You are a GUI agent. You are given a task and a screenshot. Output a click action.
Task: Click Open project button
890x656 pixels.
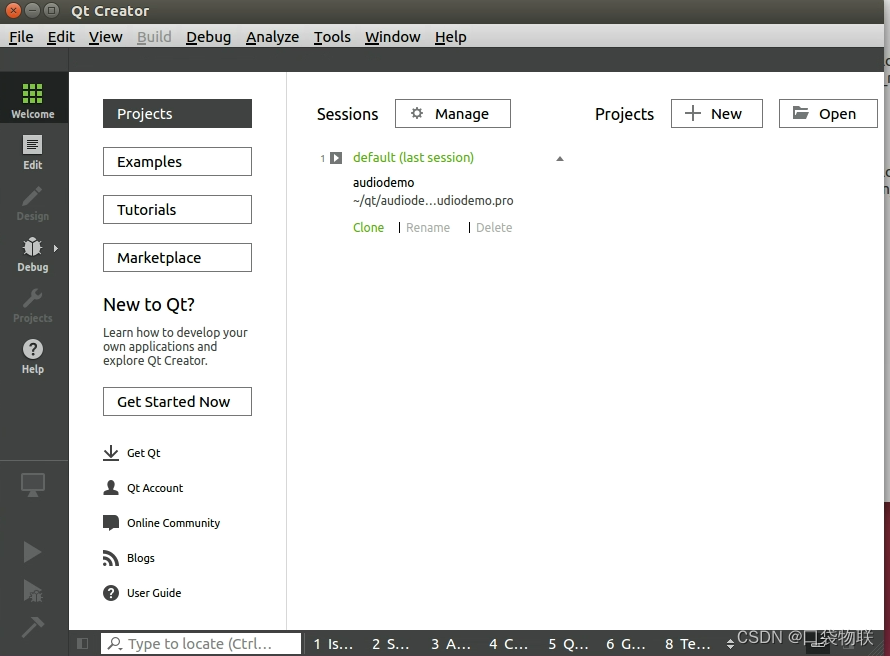click(x=828, y=113)
